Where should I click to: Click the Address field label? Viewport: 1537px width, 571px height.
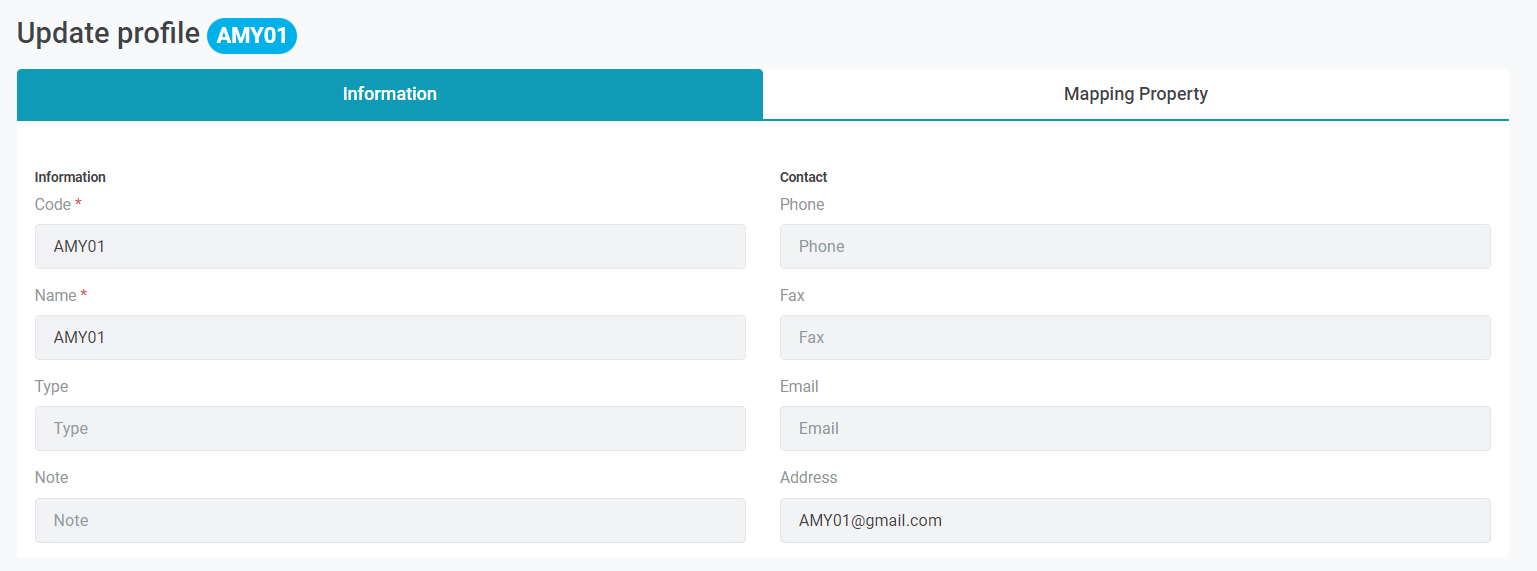coord(808,477)
